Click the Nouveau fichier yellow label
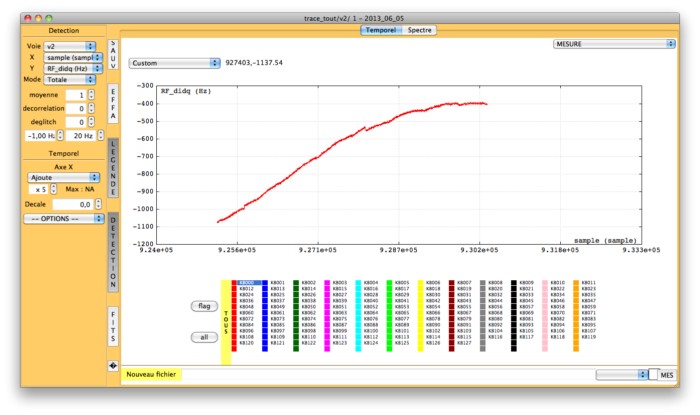The width and height of the screenshot is (700, 415). 151,374
